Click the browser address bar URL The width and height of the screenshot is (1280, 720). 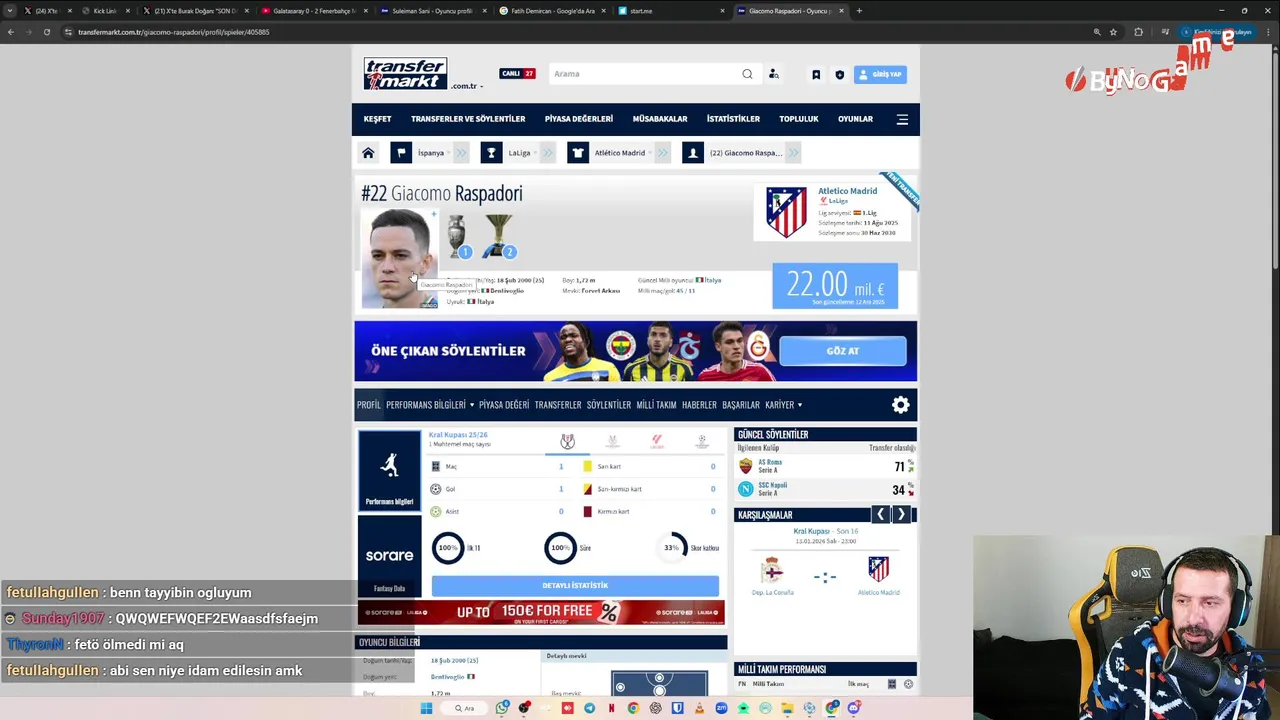(173, 32)
